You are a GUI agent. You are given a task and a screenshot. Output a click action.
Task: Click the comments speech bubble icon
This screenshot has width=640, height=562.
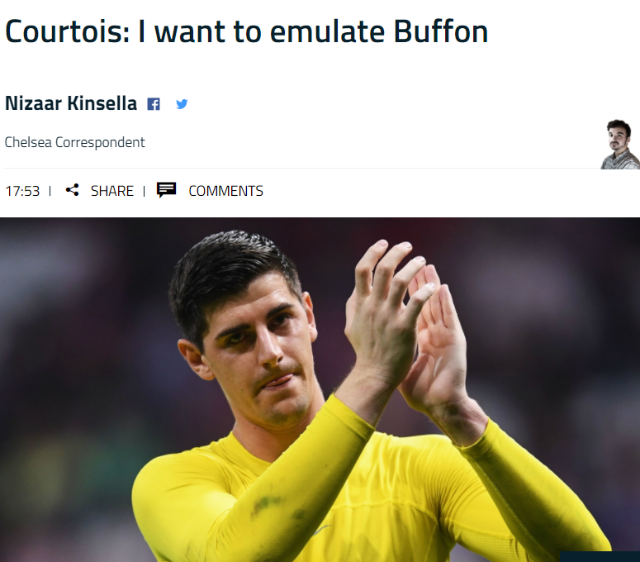pos(166,190)
